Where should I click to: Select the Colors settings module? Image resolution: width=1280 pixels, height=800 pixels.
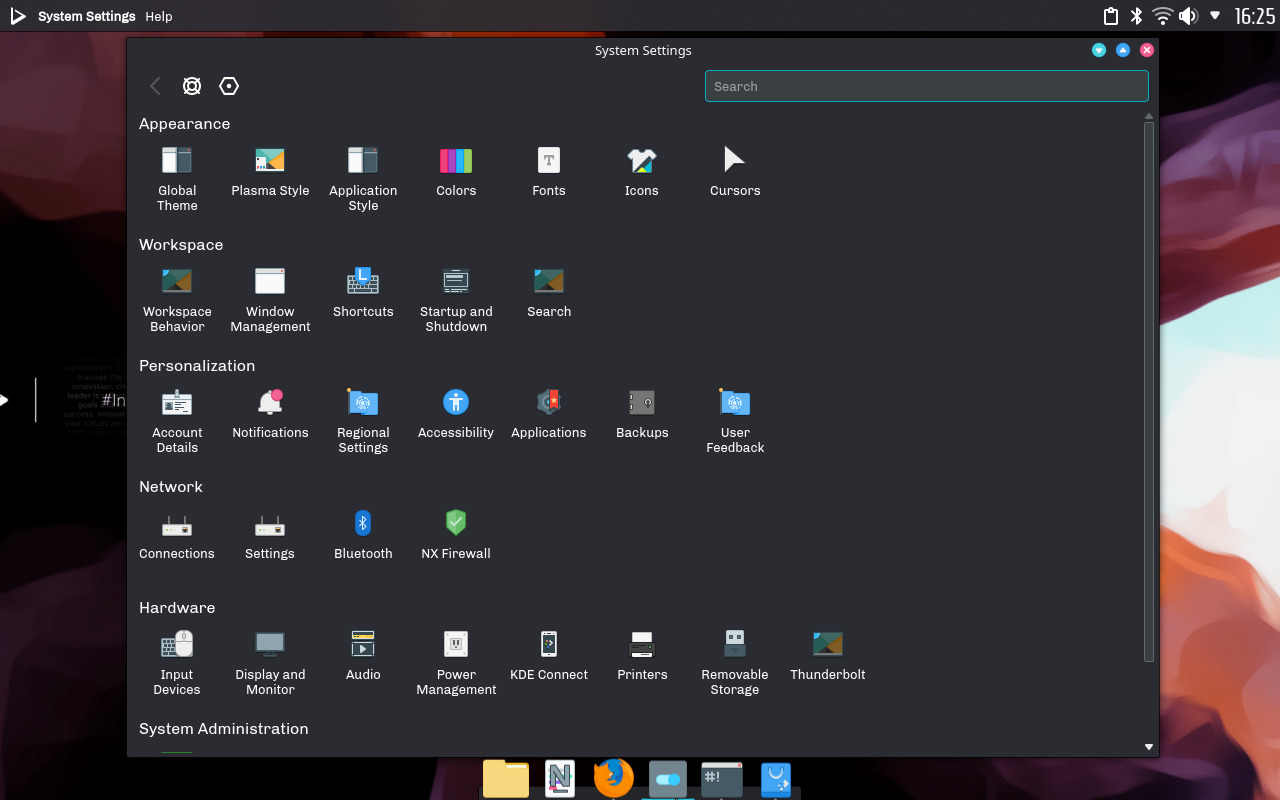pyautogui.click(x=456, y=168)
